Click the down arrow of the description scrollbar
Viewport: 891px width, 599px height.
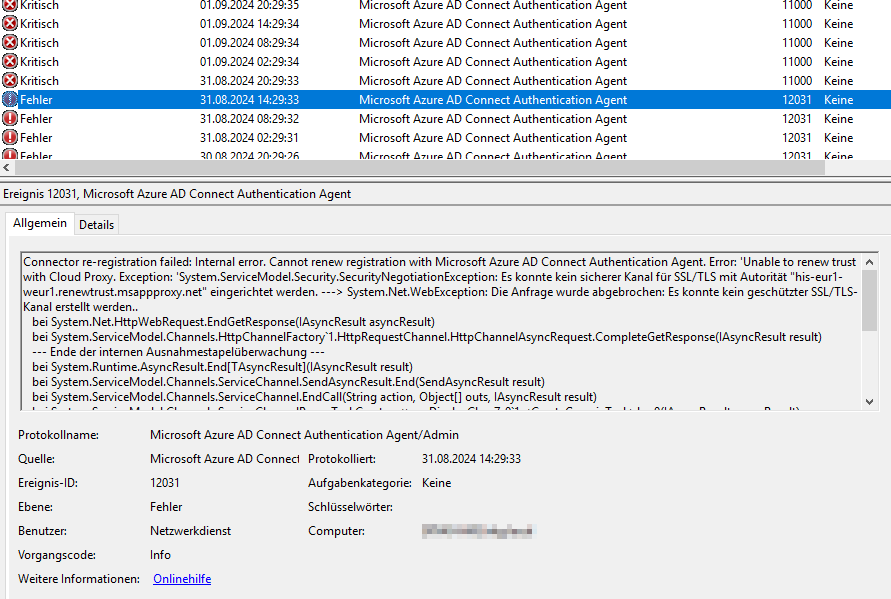click(869, 402)
